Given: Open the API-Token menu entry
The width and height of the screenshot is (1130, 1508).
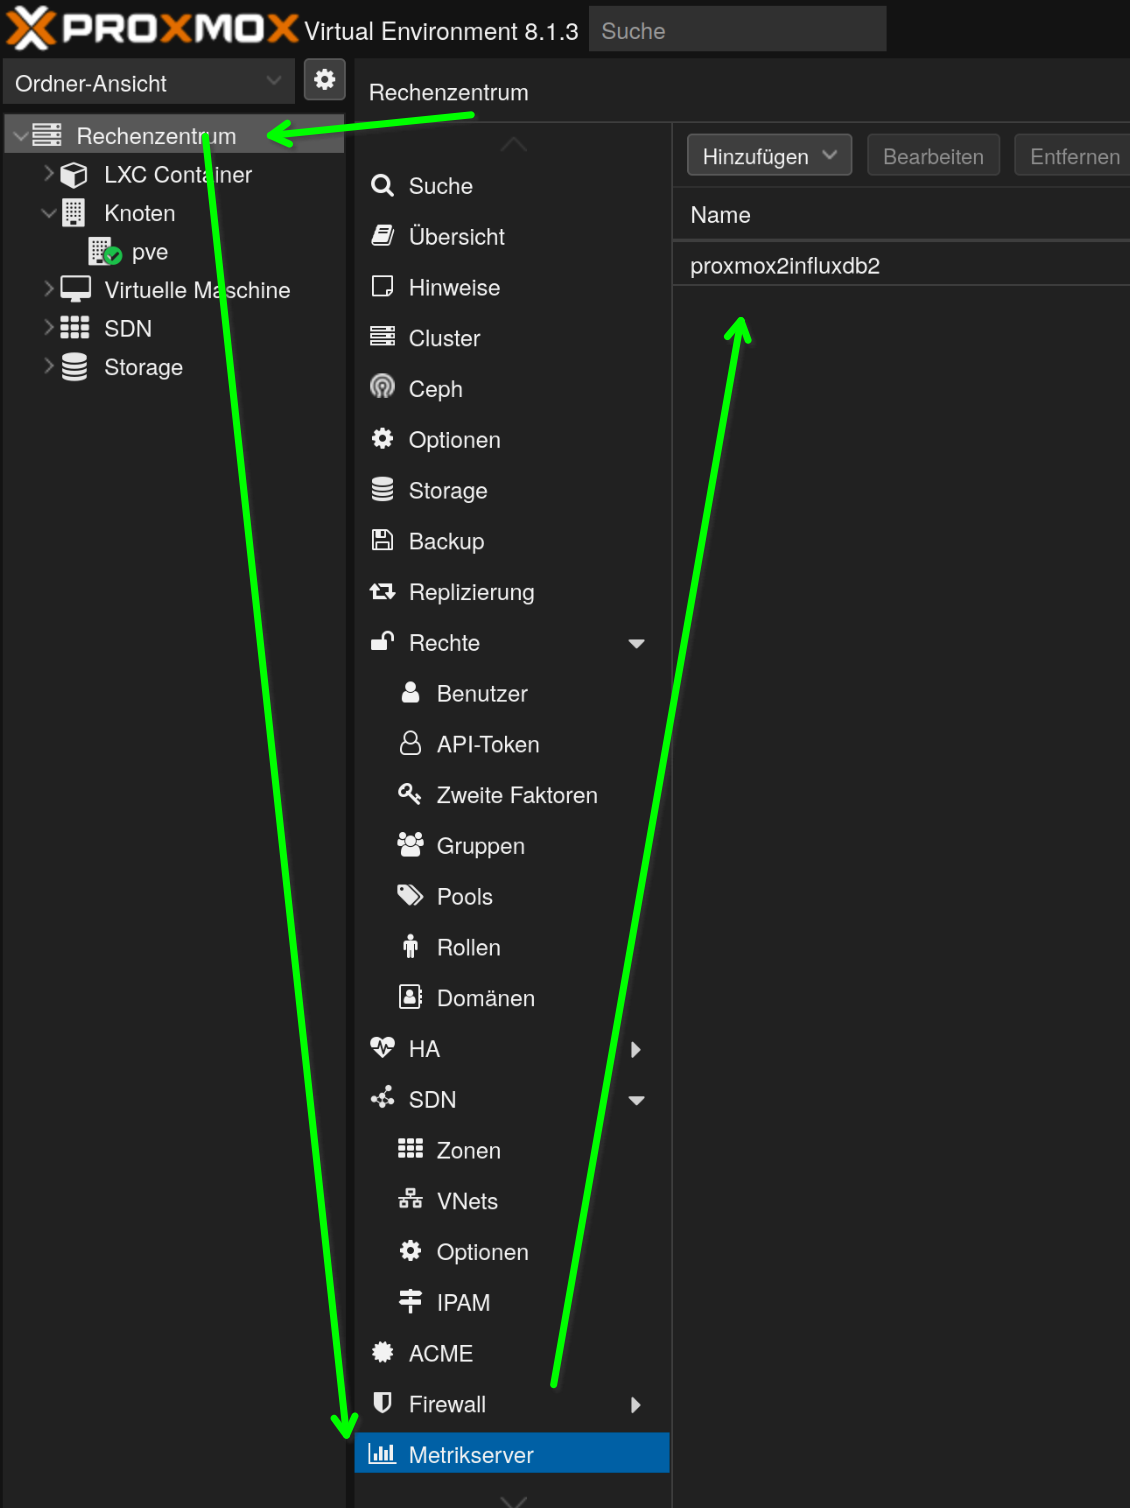Looking at the screenshot, I should [x=512, y=744].
